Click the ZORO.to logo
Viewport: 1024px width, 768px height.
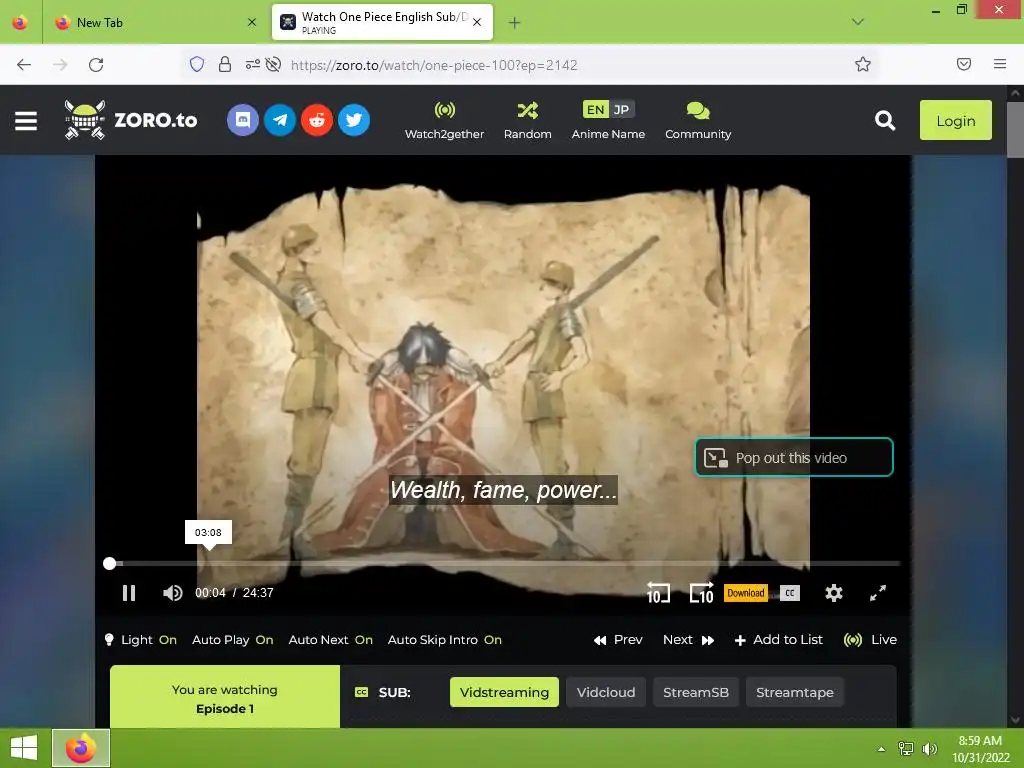pyautogui.click(x=131, y=120)
